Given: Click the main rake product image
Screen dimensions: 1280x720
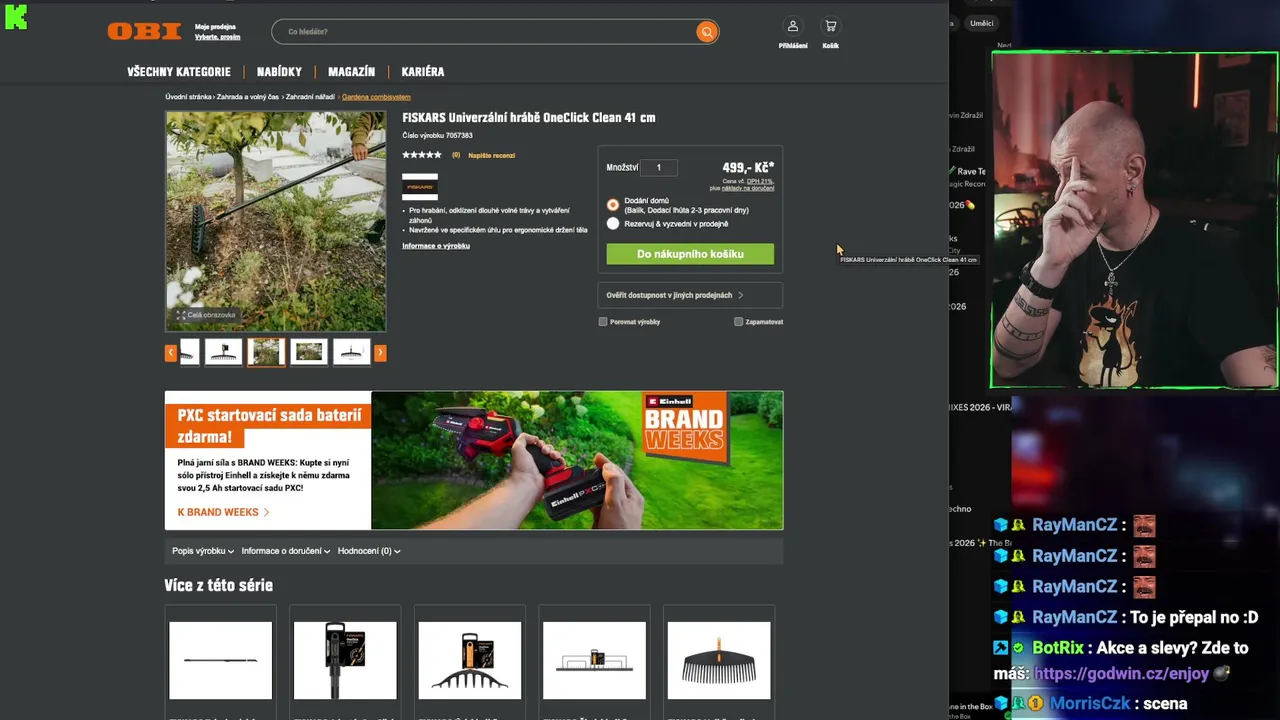Looking at the screenshot, I should (x=275, y=221).
